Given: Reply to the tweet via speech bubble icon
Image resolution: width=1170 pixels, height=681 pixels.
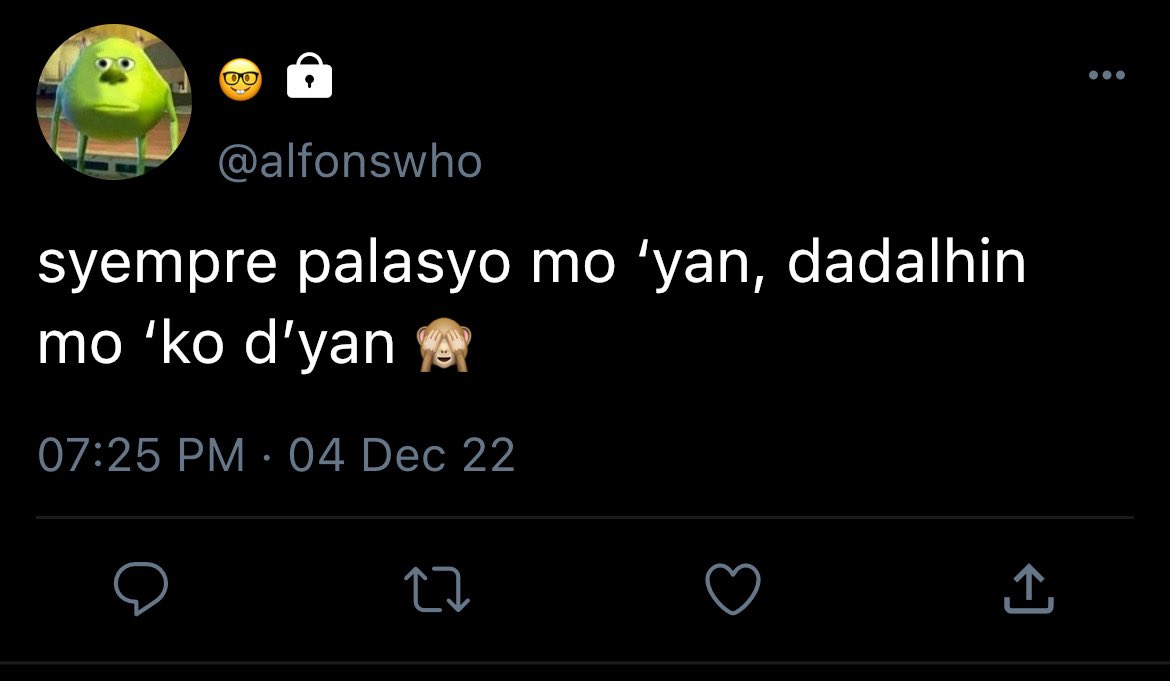Looking at the screenshot, I should tap(141, 589).
